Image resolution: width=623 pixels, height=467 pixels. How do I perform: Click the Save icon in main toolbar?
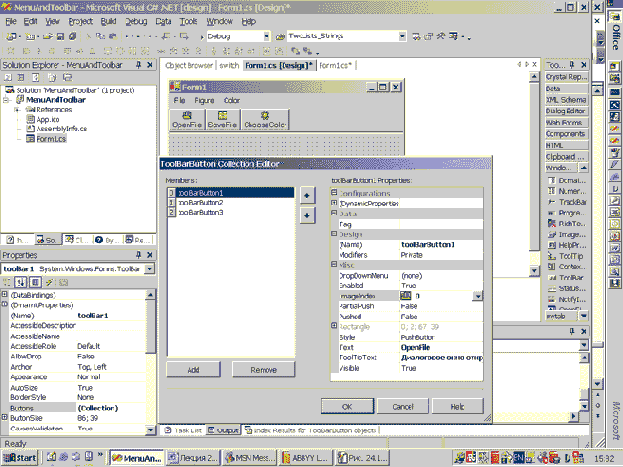62,36
